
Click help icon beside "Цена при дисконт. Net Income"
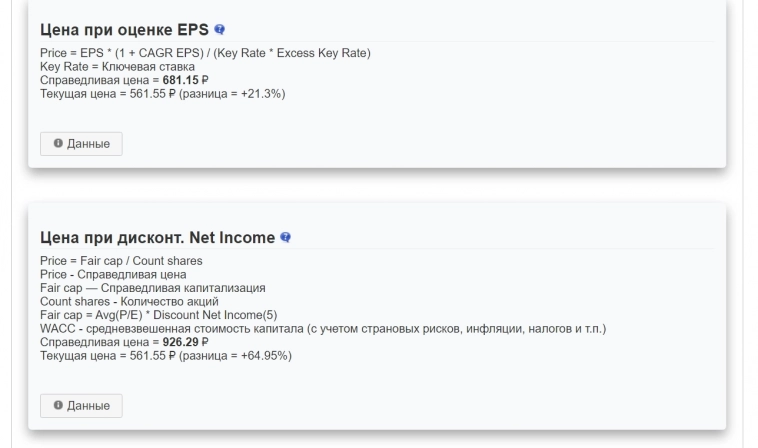(x=286, y=238)
